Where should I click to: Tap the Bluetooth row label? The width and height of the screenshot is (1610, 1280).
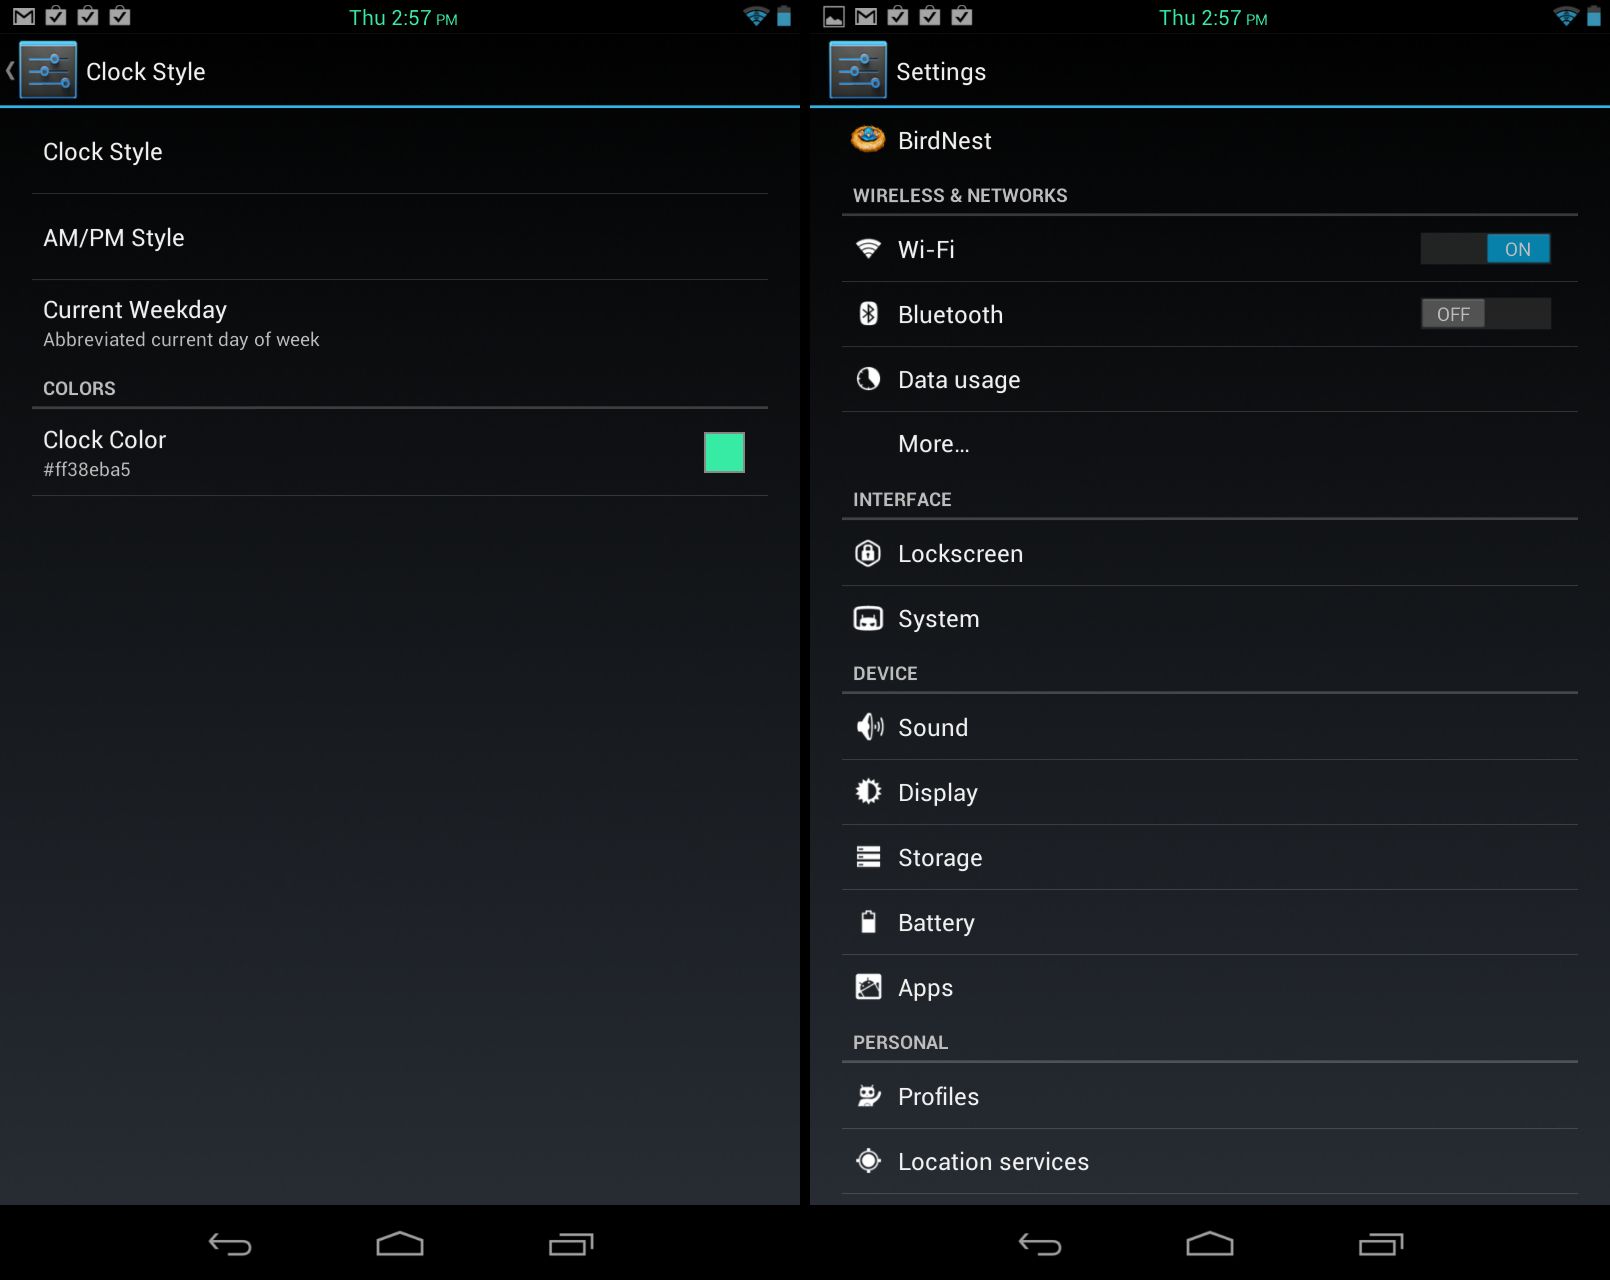[950, 314]
